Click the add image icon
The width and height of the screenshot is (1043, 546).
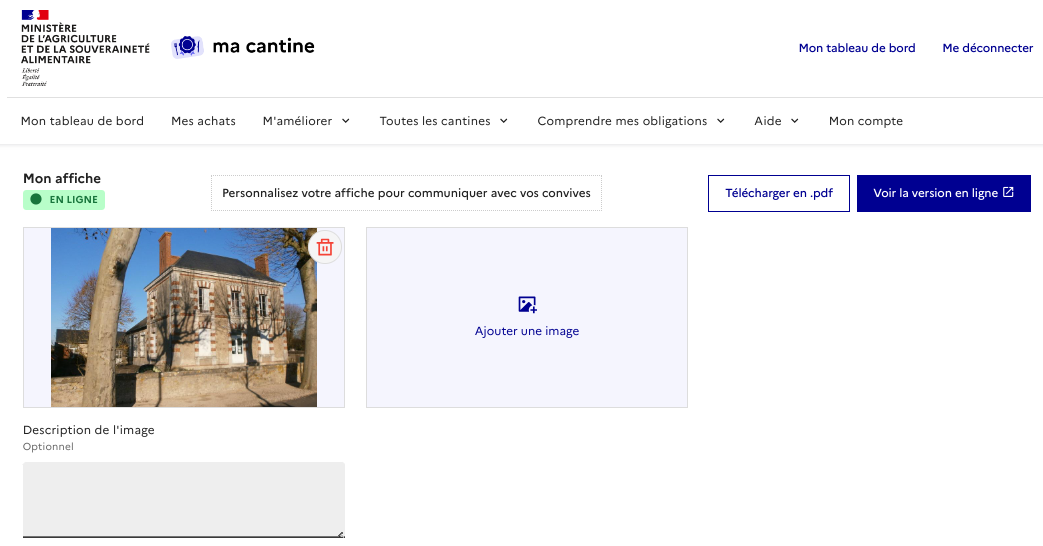[x=527, y=305]
